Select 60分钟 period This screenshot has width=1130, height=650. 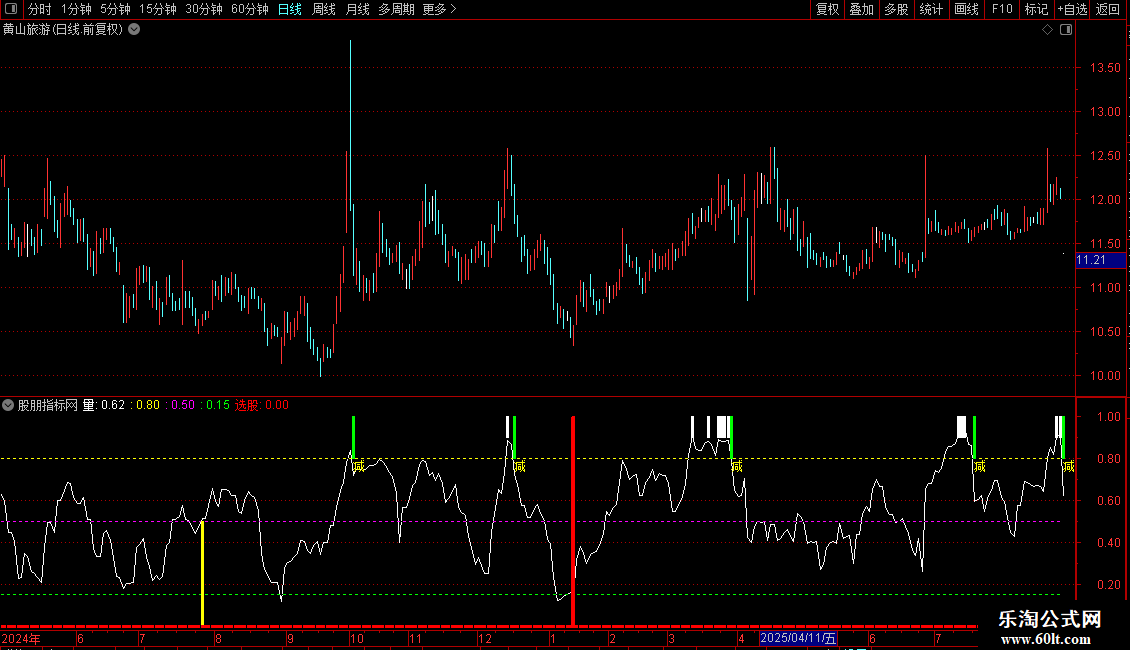coord(250,9)
